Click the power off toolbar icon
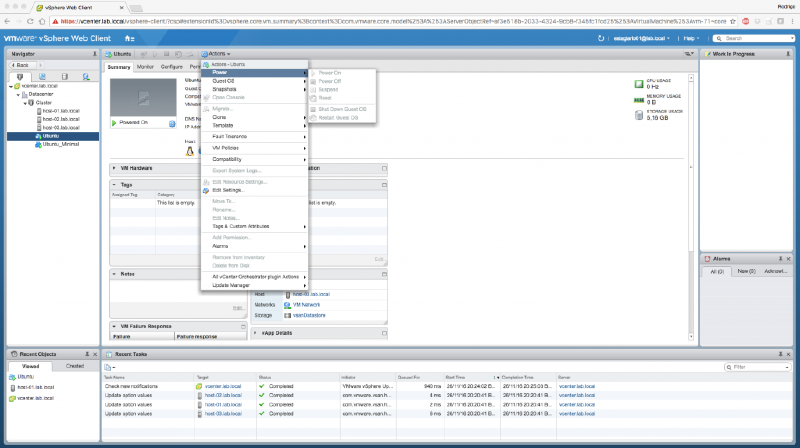The image size is (800, 448). [x=166, y=54]
